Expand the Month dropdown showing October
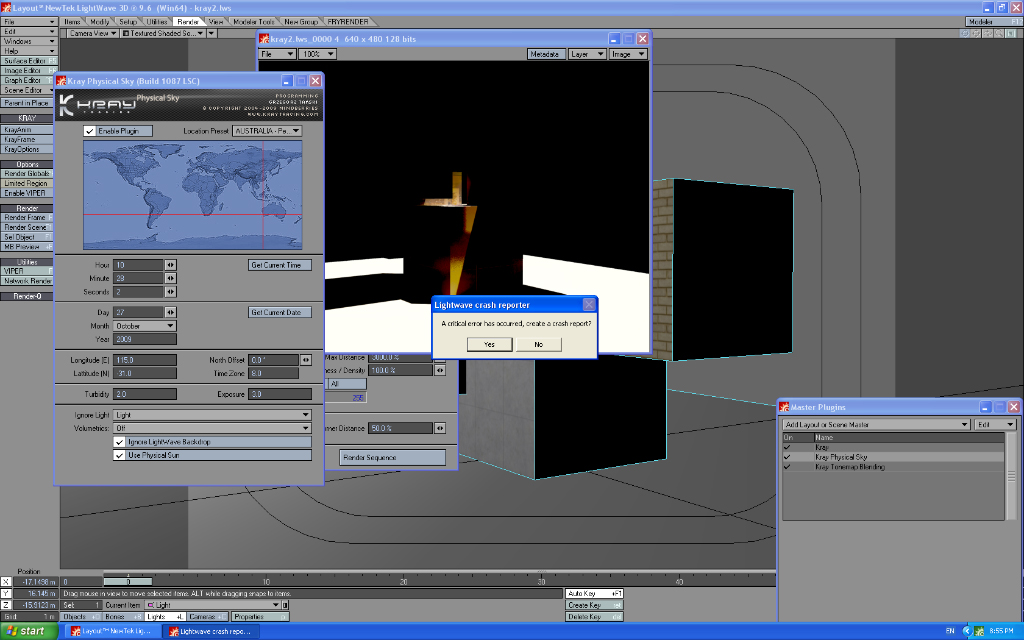Image resolution: width=1024 pixels, height=640 pixels. pyautogui.click(x=145, y=326)
